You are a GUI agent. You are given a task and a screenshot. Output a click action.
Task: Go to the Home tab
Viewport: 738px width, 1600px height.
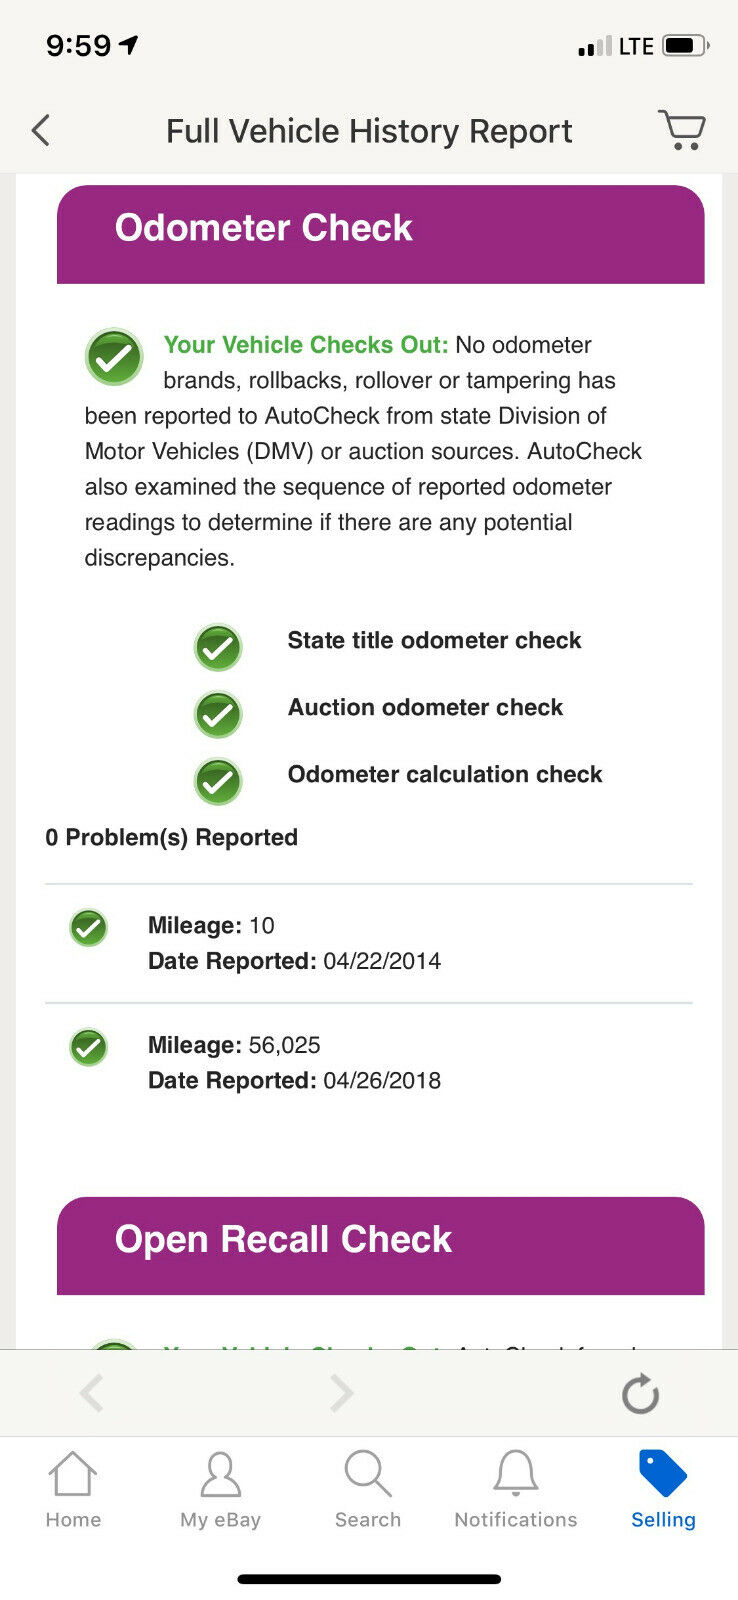73,1490
